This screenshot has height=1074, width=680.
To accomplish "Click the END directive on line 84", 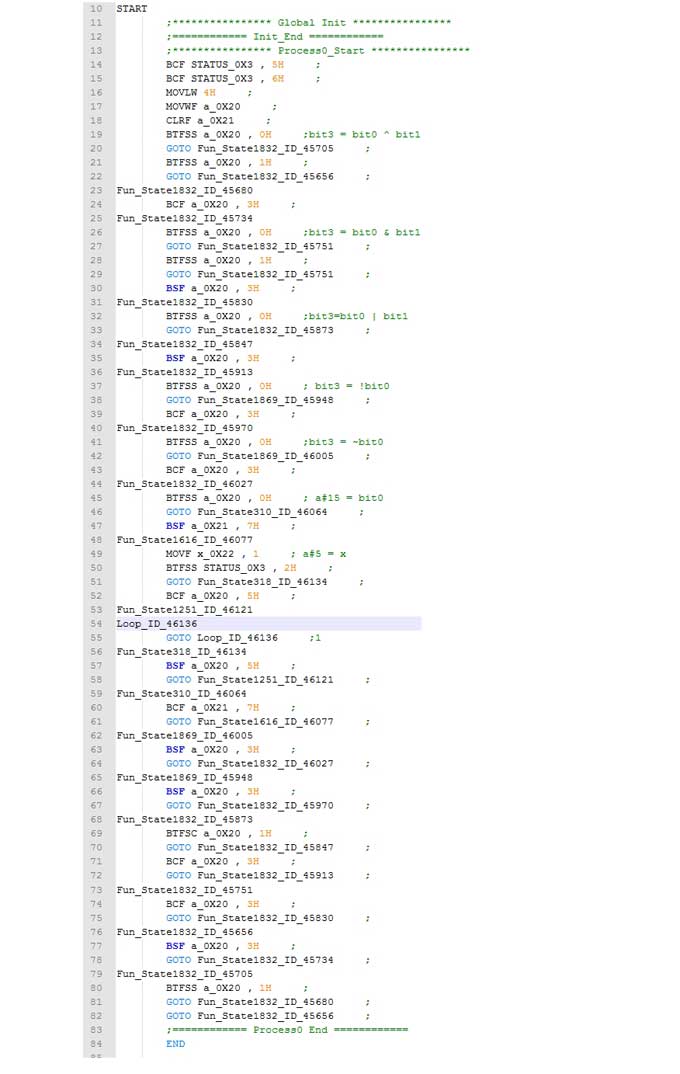I will point(175,1045).
